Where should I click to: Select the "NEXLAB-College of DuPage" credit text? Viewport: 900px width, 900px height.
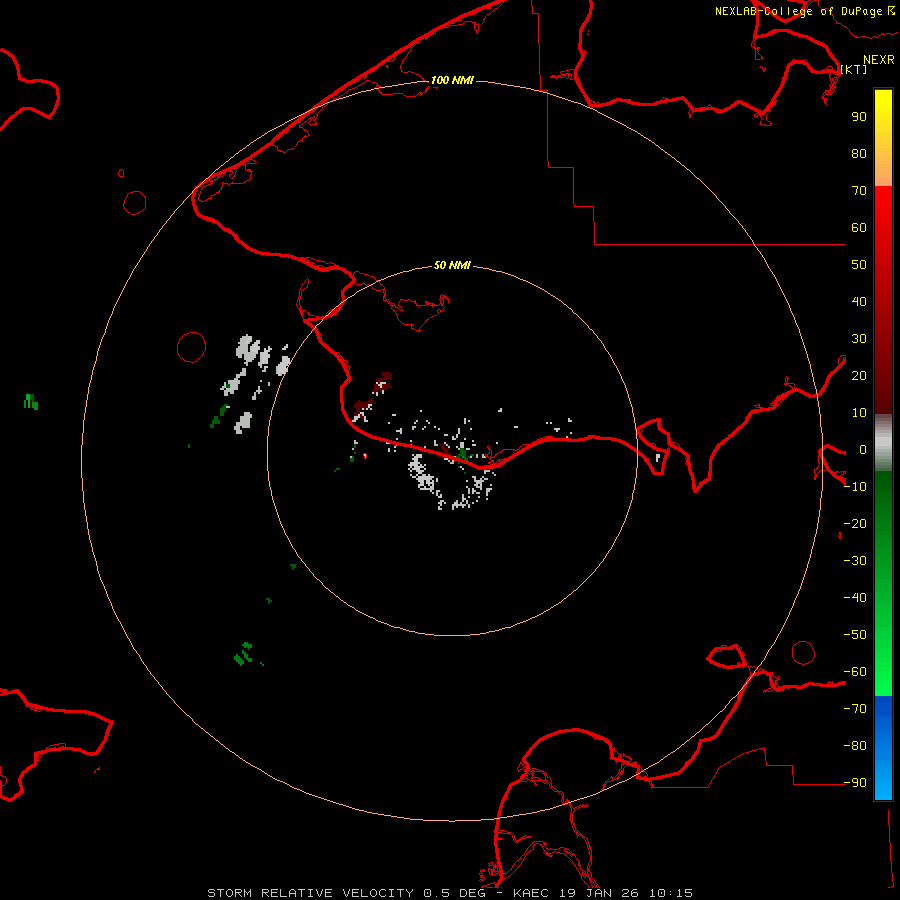(798, 11)
